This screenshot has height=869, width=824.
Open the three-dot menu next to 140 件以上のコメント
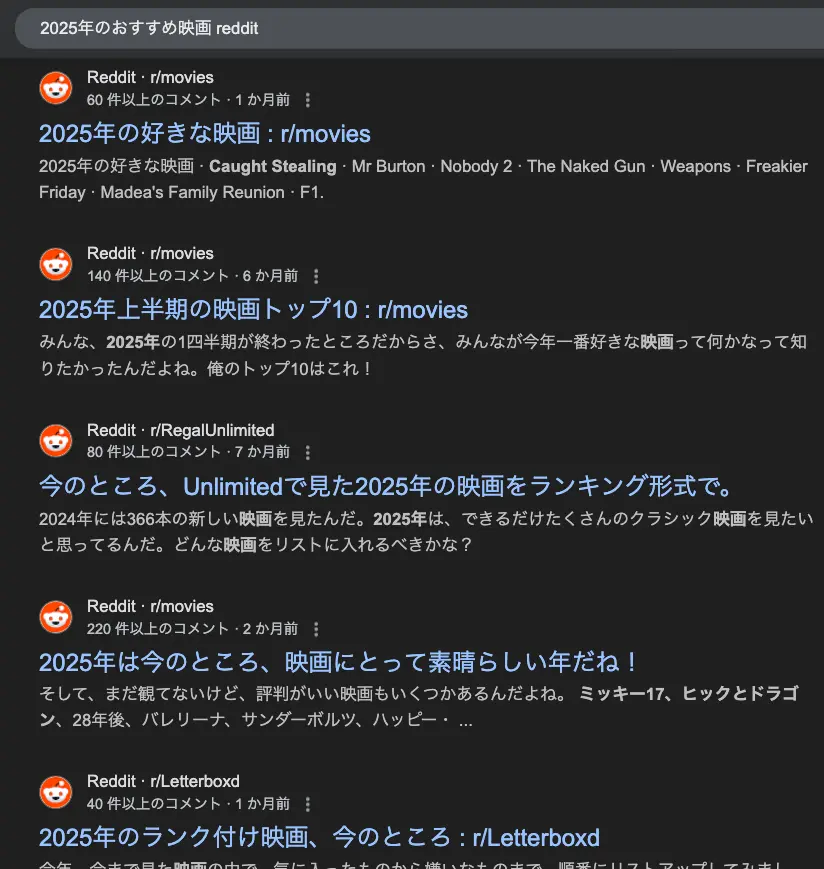[x=316, y=276]
